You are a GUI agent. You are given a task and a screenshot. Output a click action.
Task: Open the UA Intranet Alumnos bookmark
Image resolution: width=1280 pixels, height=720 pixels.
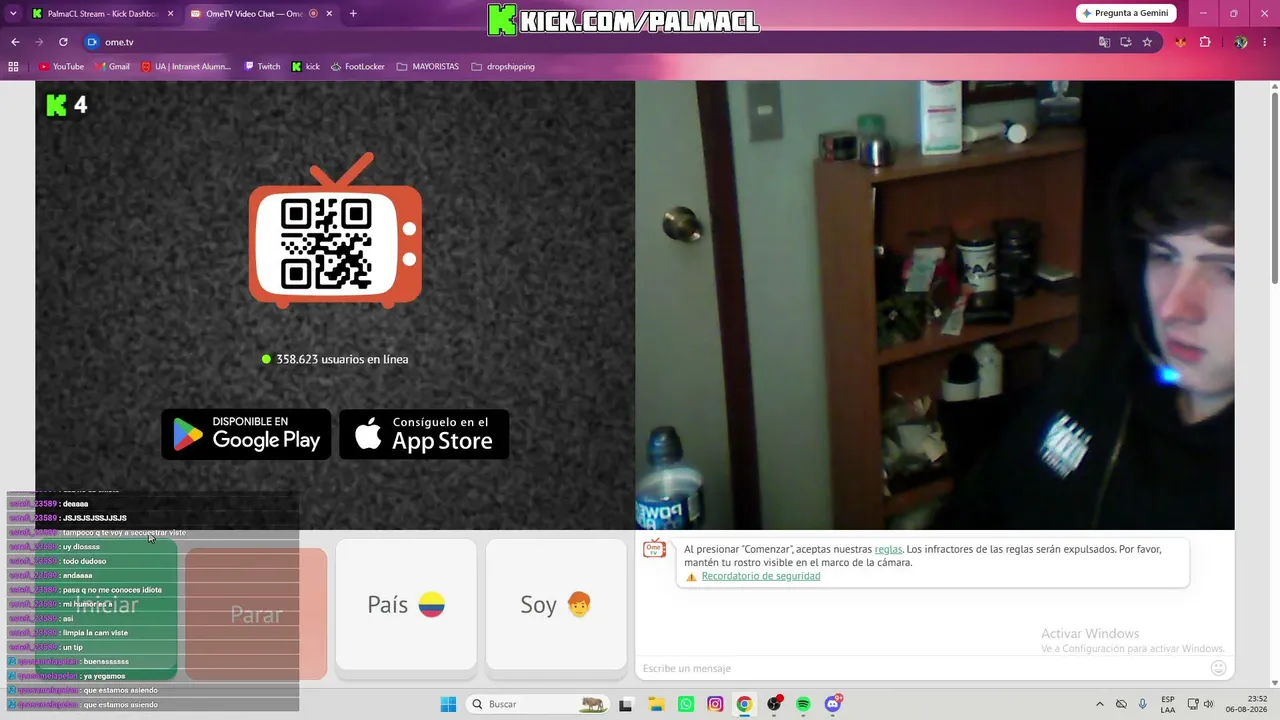coord(186,67)
